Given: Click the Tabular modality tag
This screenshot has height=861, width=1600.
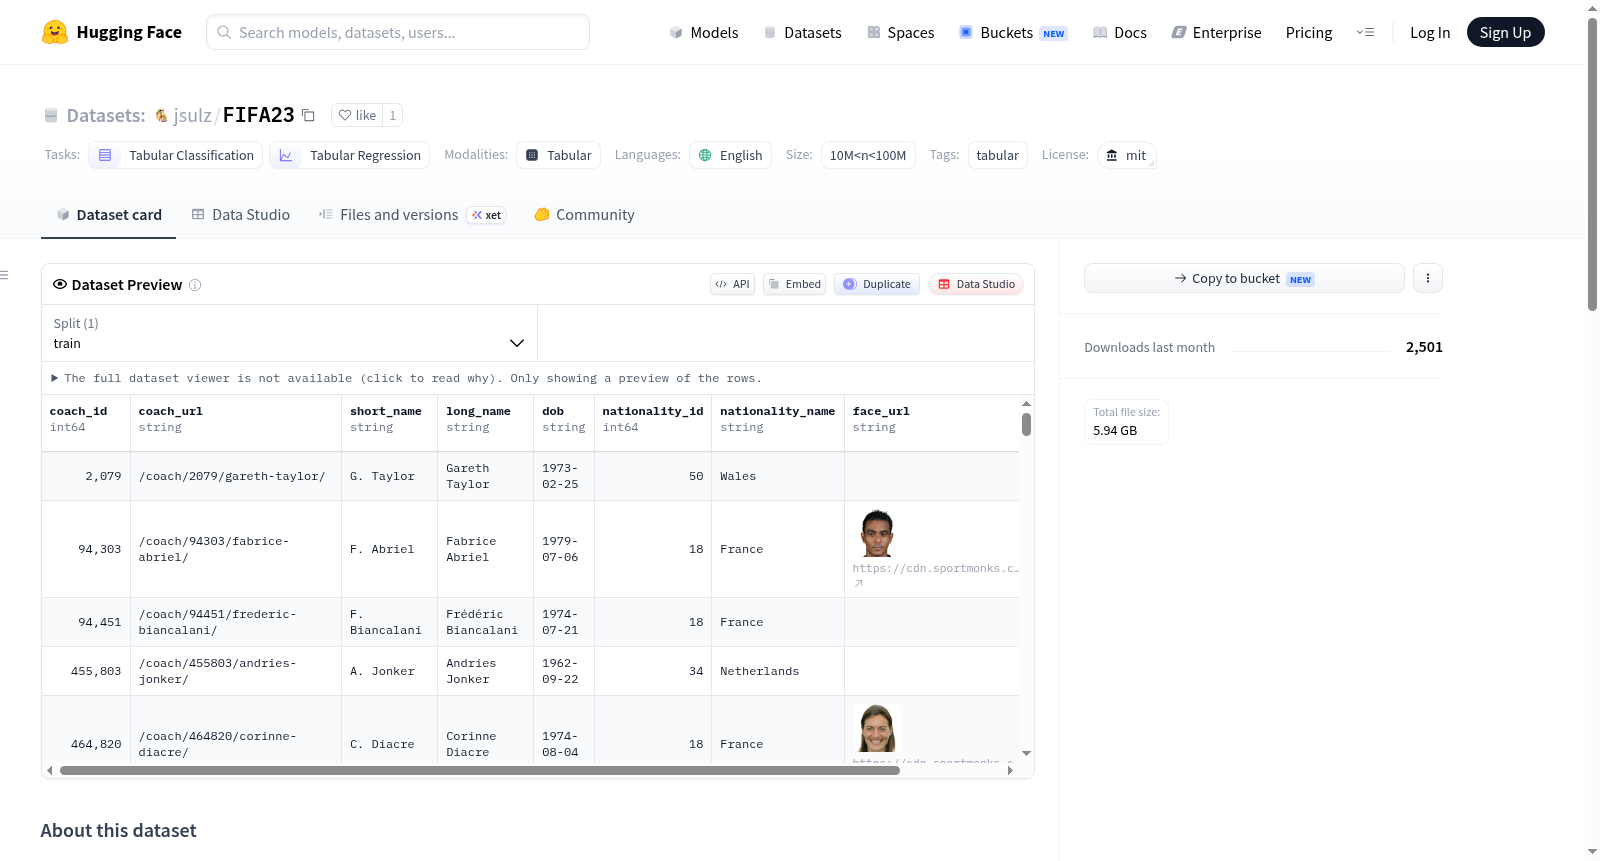Looking at the screenshot, I should click(559, 155).
